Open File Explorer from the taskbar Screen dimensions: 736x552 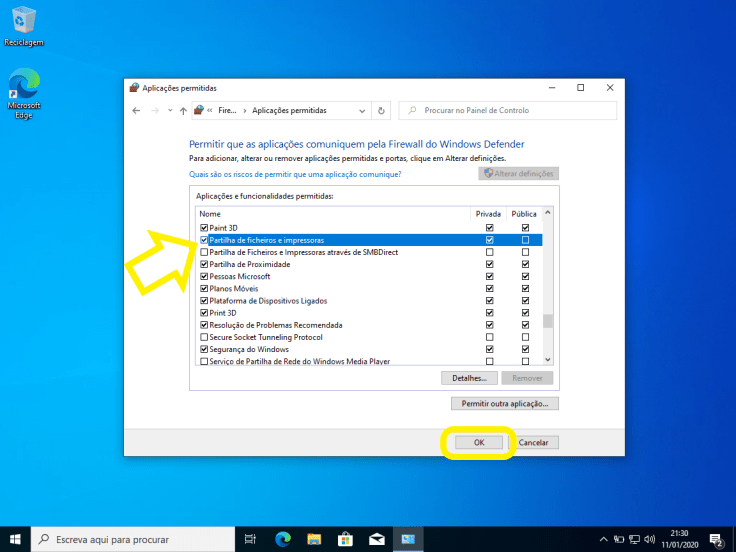tap(313, 540)
